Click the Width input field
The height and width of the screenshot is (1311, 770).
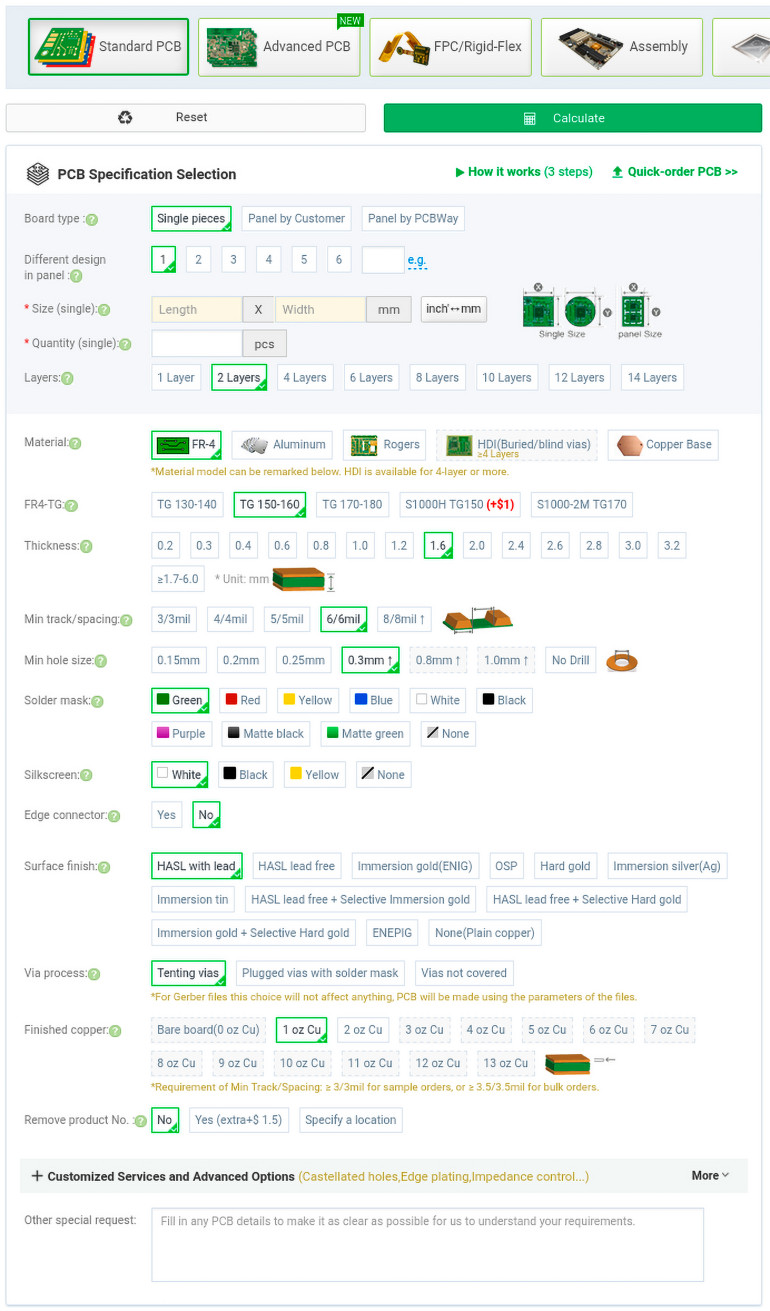(321, 309)
